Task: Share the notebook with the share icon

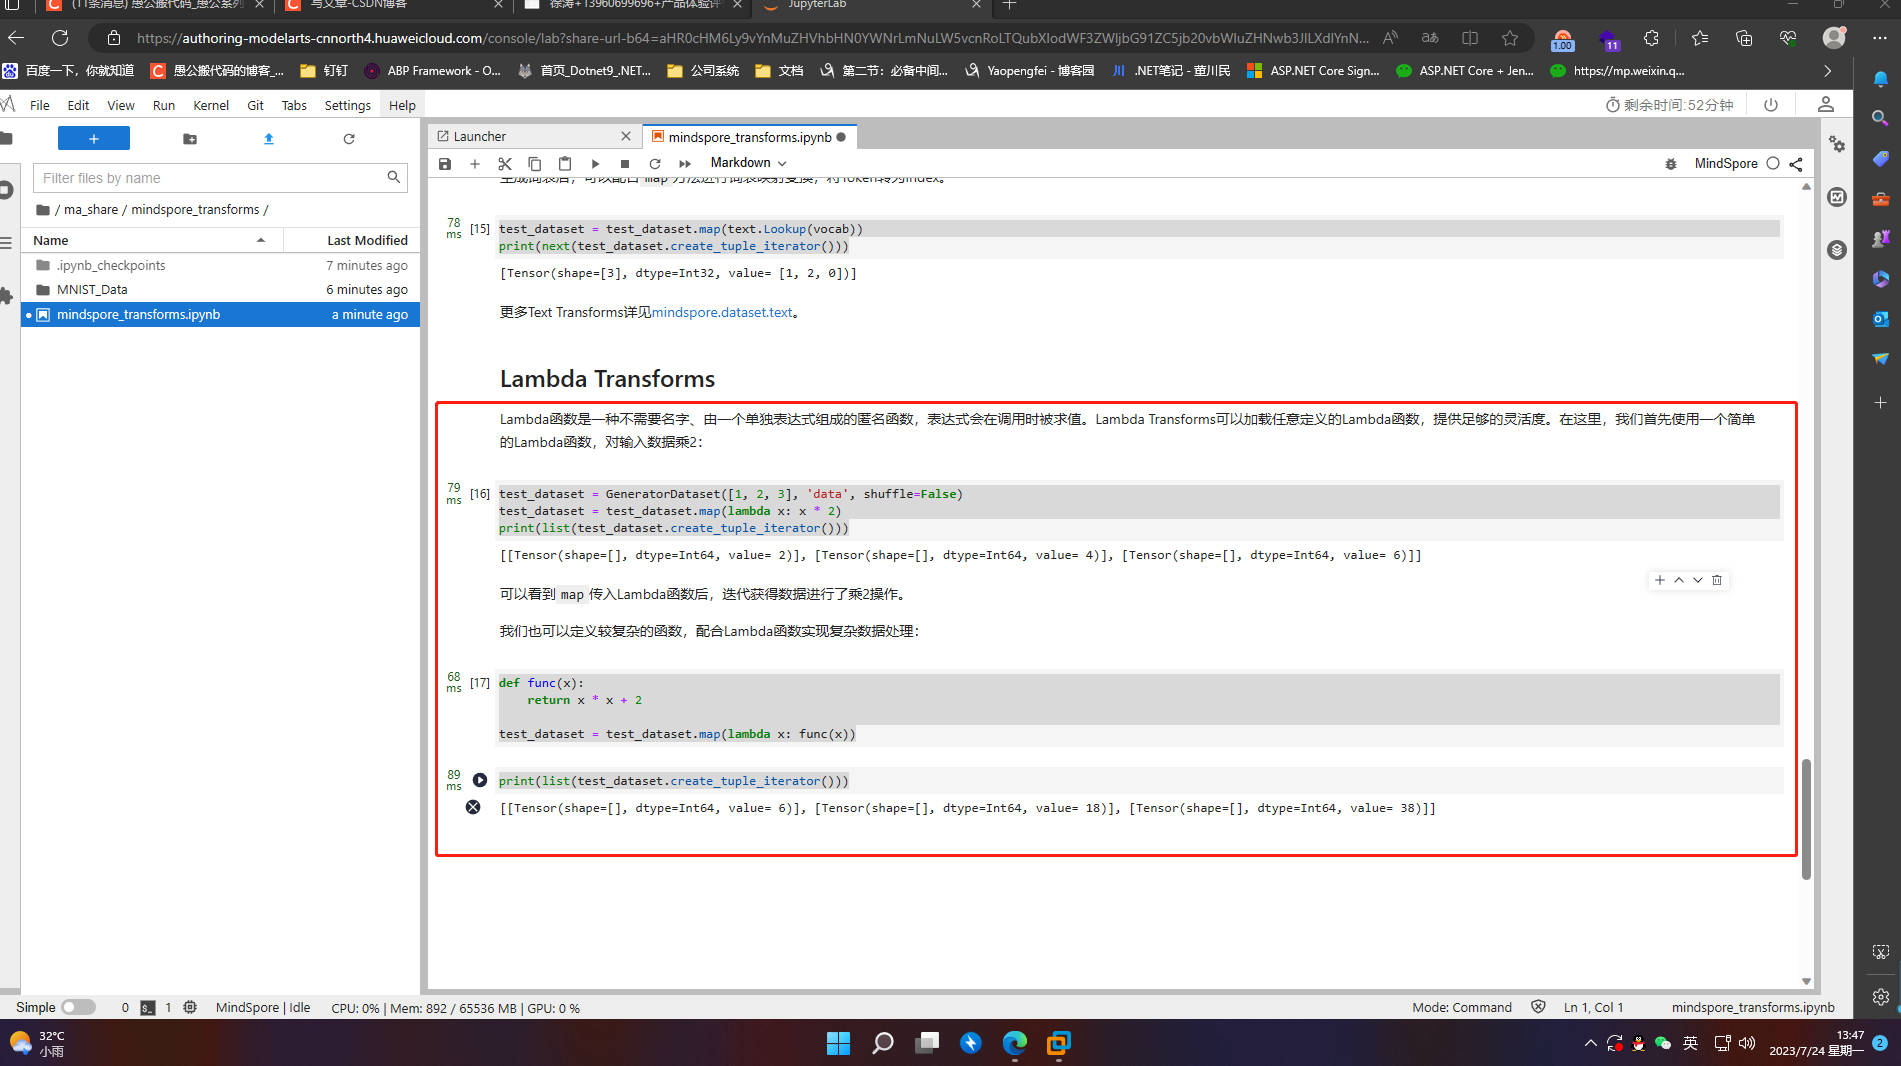Action: [1796, 164]
